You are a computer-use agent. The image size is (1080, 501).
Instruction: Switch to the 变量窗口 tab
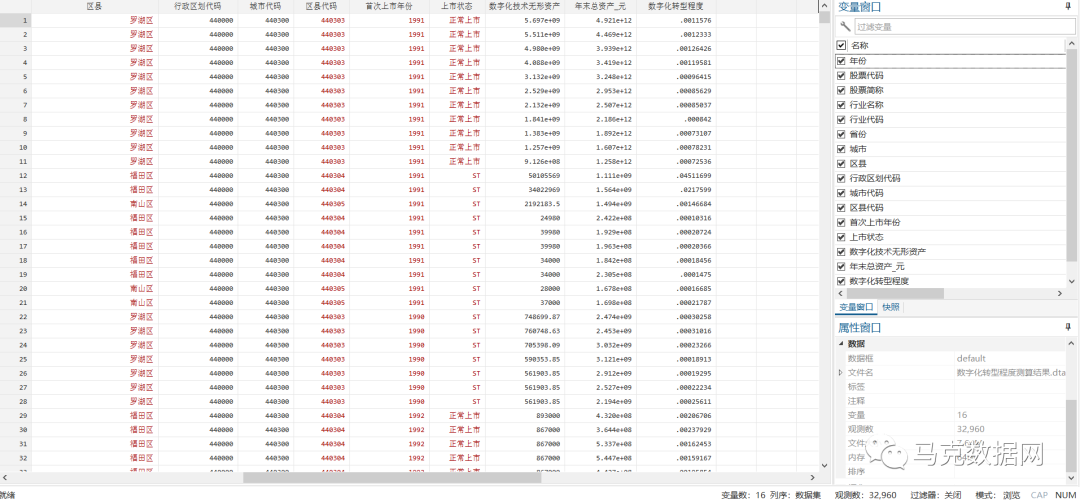(855, 307)
